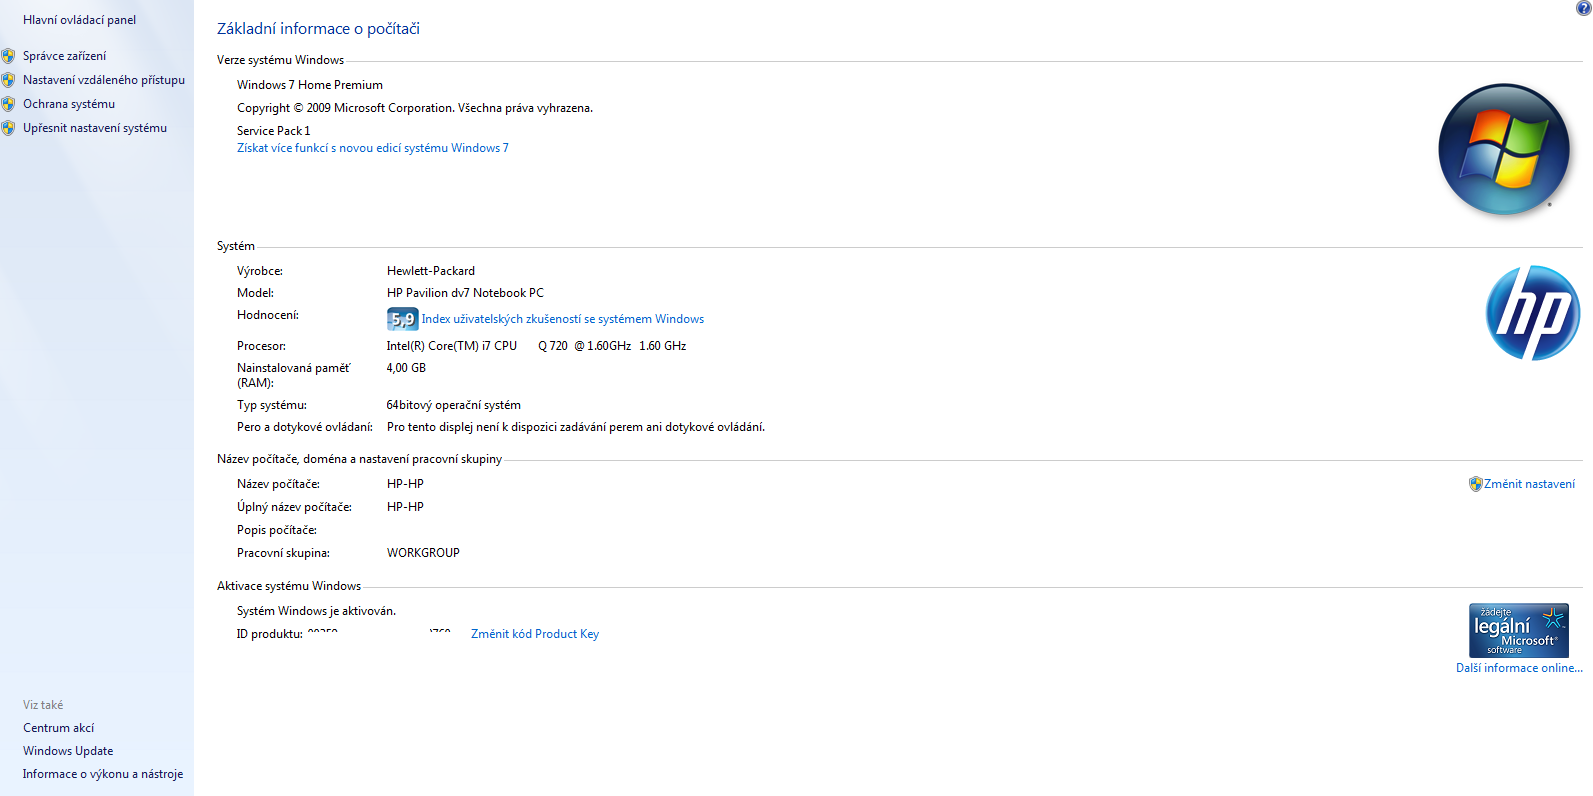Click HP-HP value beside Název počítače

(x=405, y=484)
